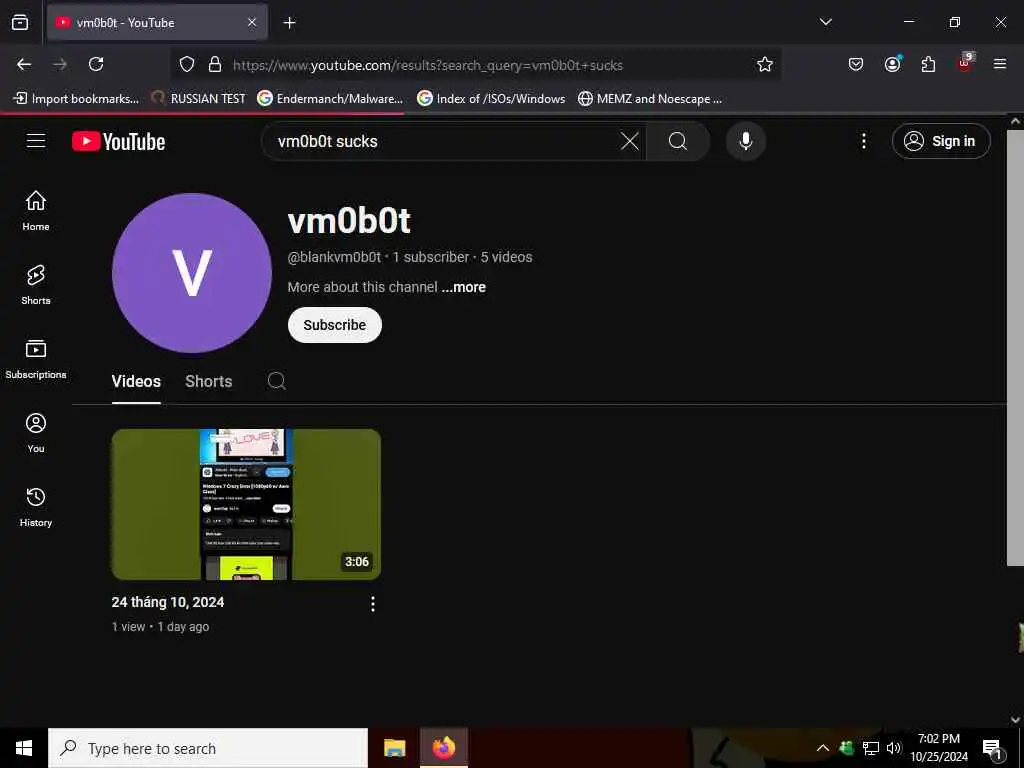Open MEMZ and Noescape bookmark

[x=650, y=99]
